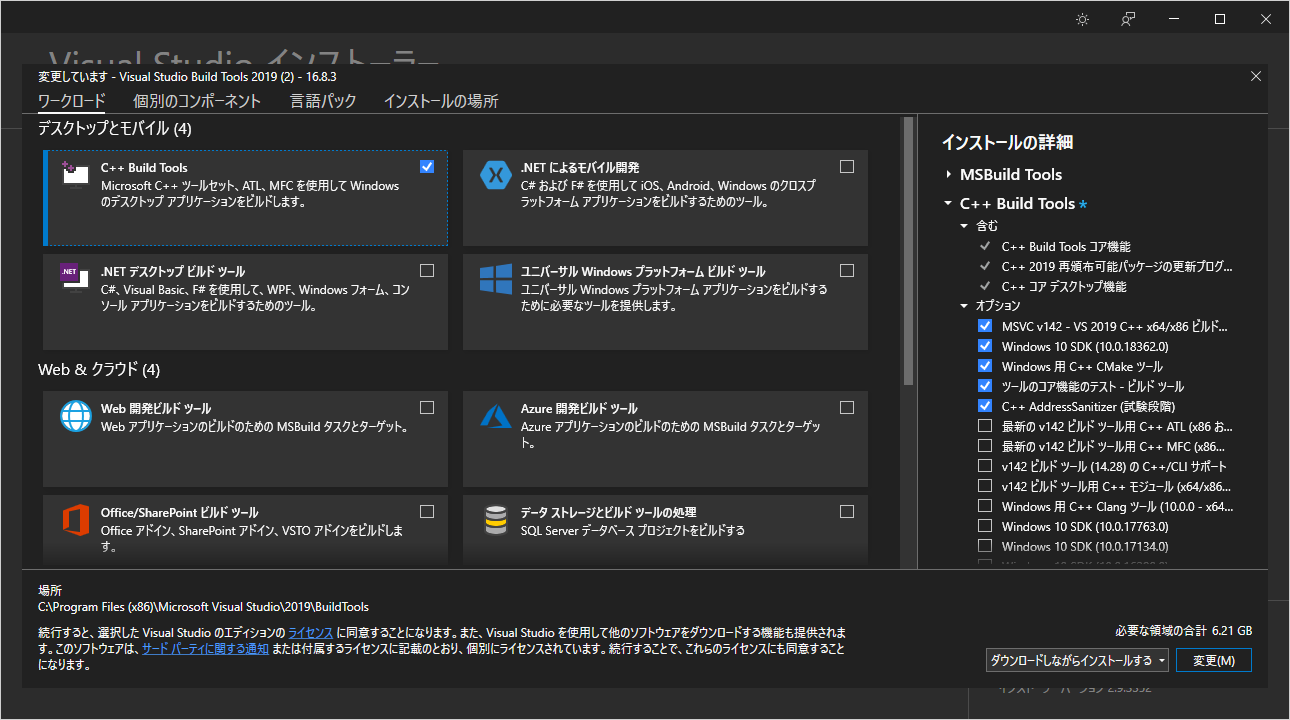The height and width of the screenshot is (720, 1290).
Task: Click the C++ コア デスクトップ機能 included item
Action: 1064,286
